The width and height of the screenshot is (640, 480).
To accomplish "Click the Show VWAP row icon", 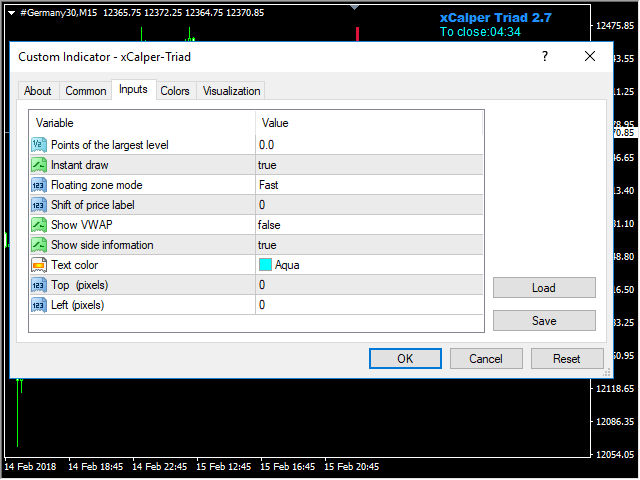I will click(x=39, y=225).
